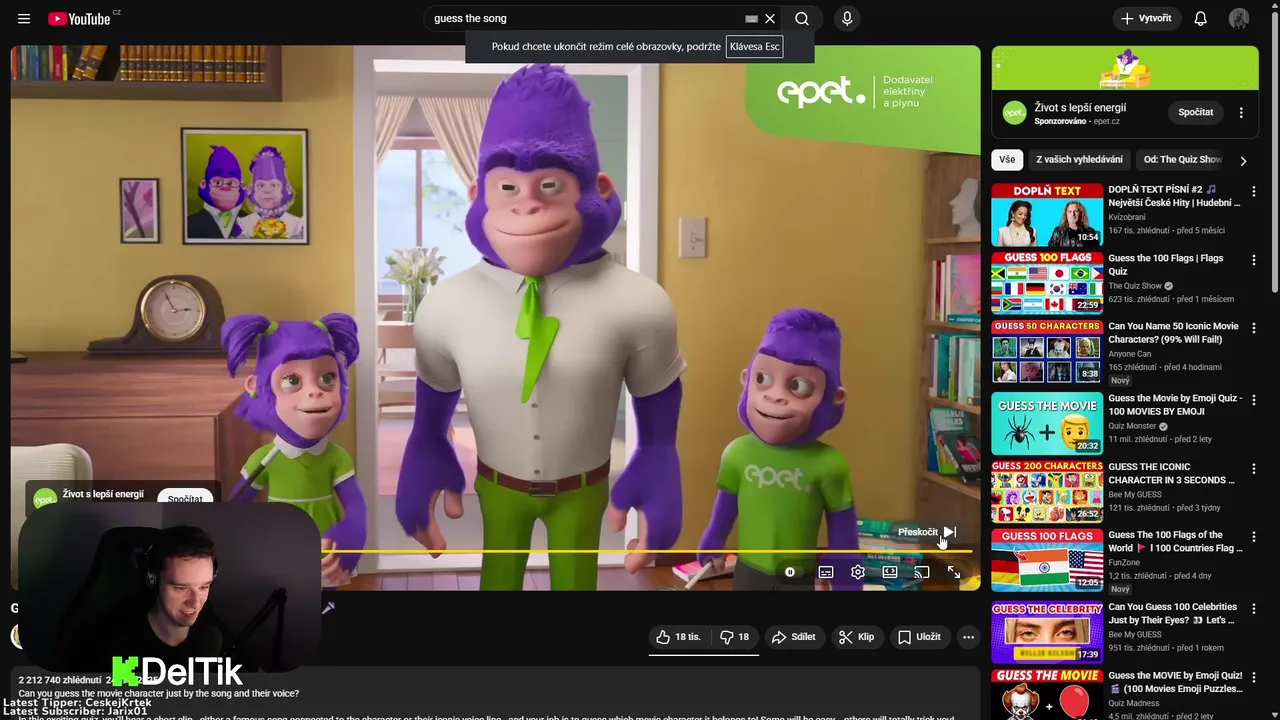Screen dimensions: 1280x720
Task: Open 'Can You Name 50 Iconic Movie Characters' thumbnail
Action: pyautogui.click(x=1047, y=352)
